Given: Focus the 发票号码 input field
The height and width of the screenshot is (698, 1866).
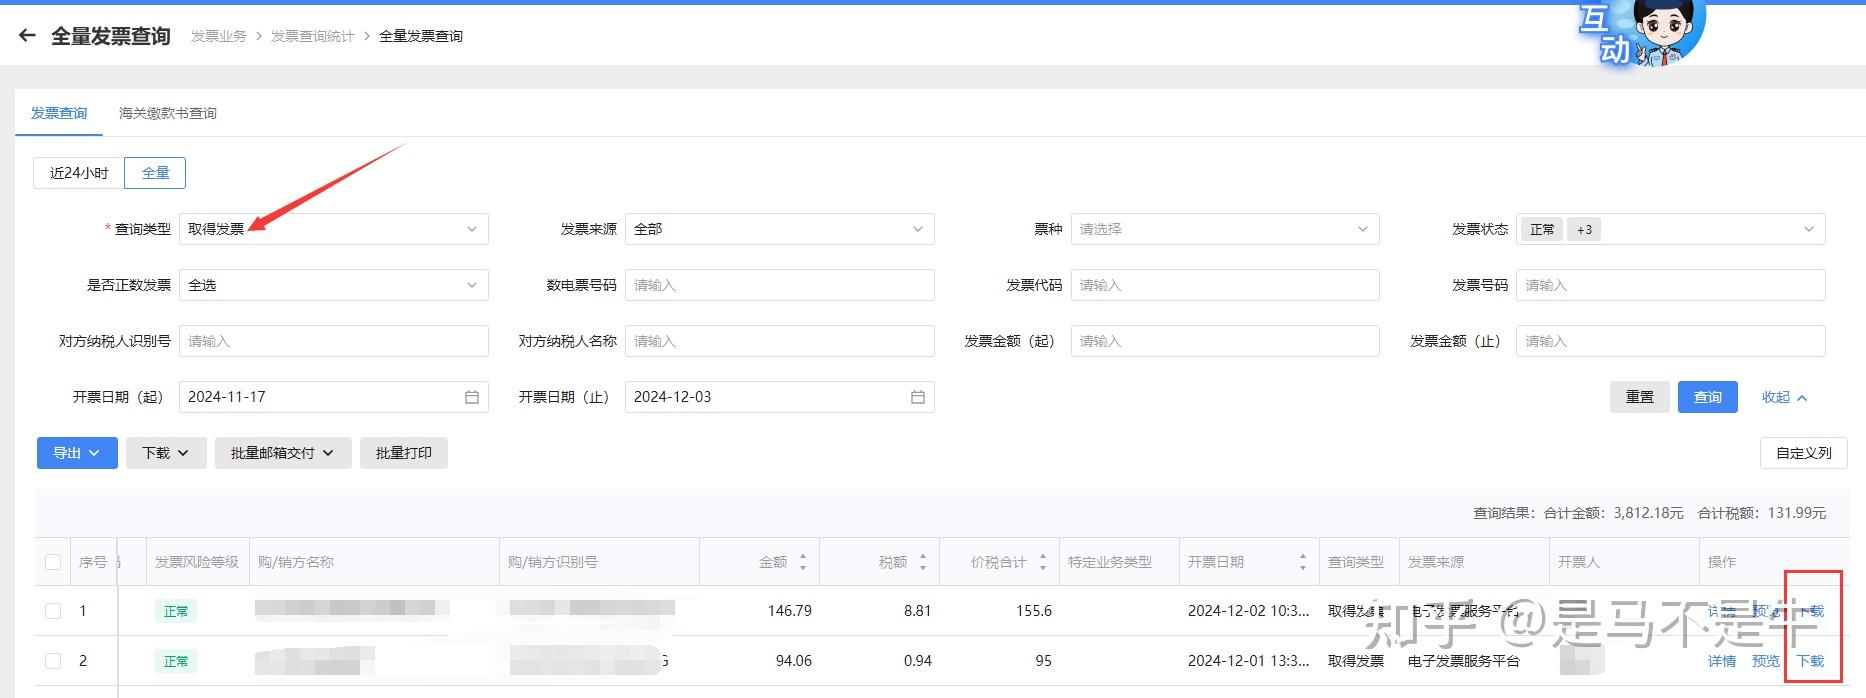Looking at the screenshot, I should [1671, 285].
